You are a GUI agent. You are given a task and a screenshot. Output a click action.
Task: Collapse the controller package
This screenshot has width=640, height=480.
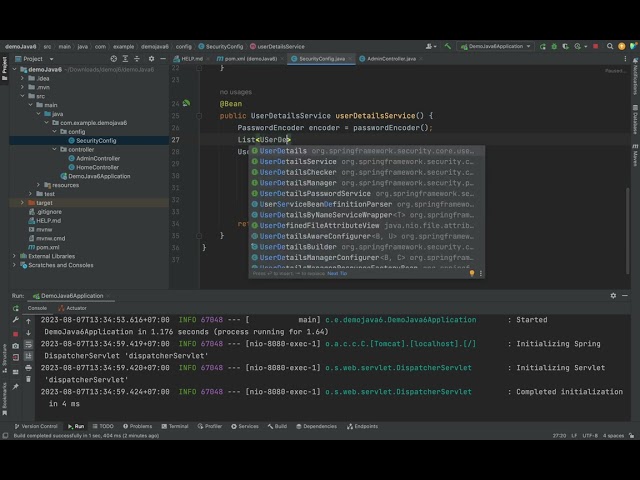click(54, 149)
